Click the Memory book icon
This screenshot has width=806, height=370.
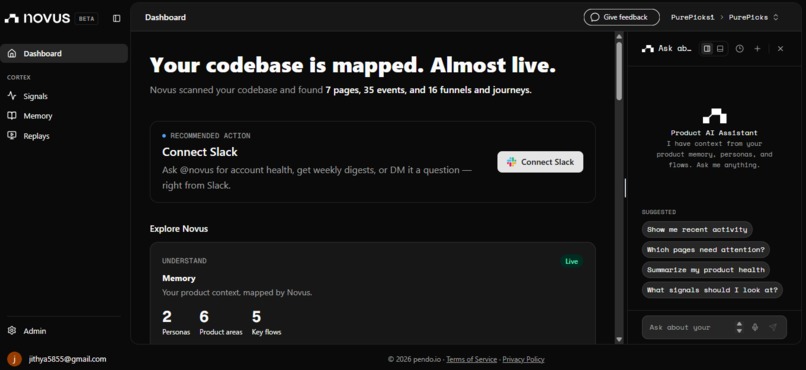12,116
